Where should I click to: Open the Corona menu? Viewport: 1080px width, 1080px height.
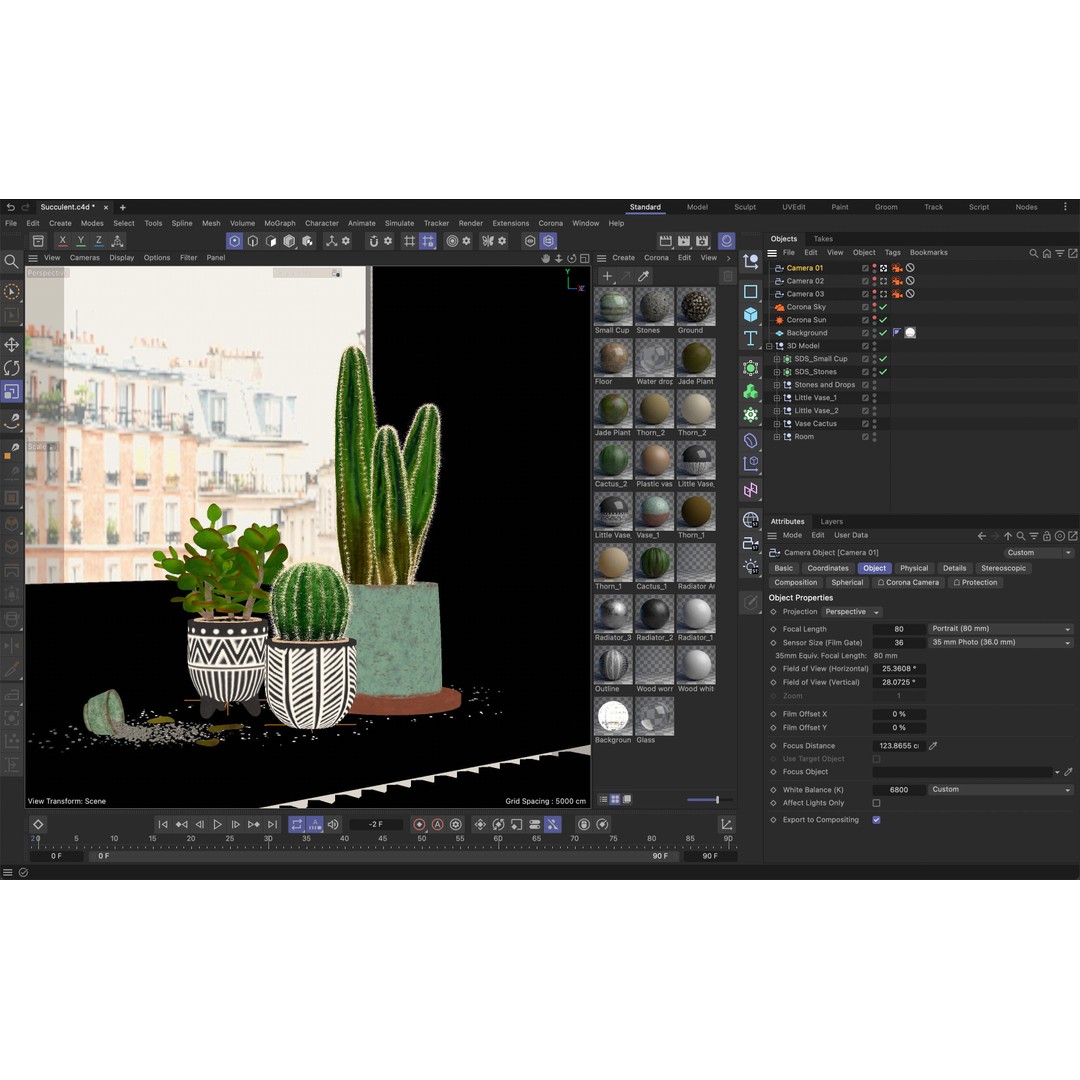[551, 223]
